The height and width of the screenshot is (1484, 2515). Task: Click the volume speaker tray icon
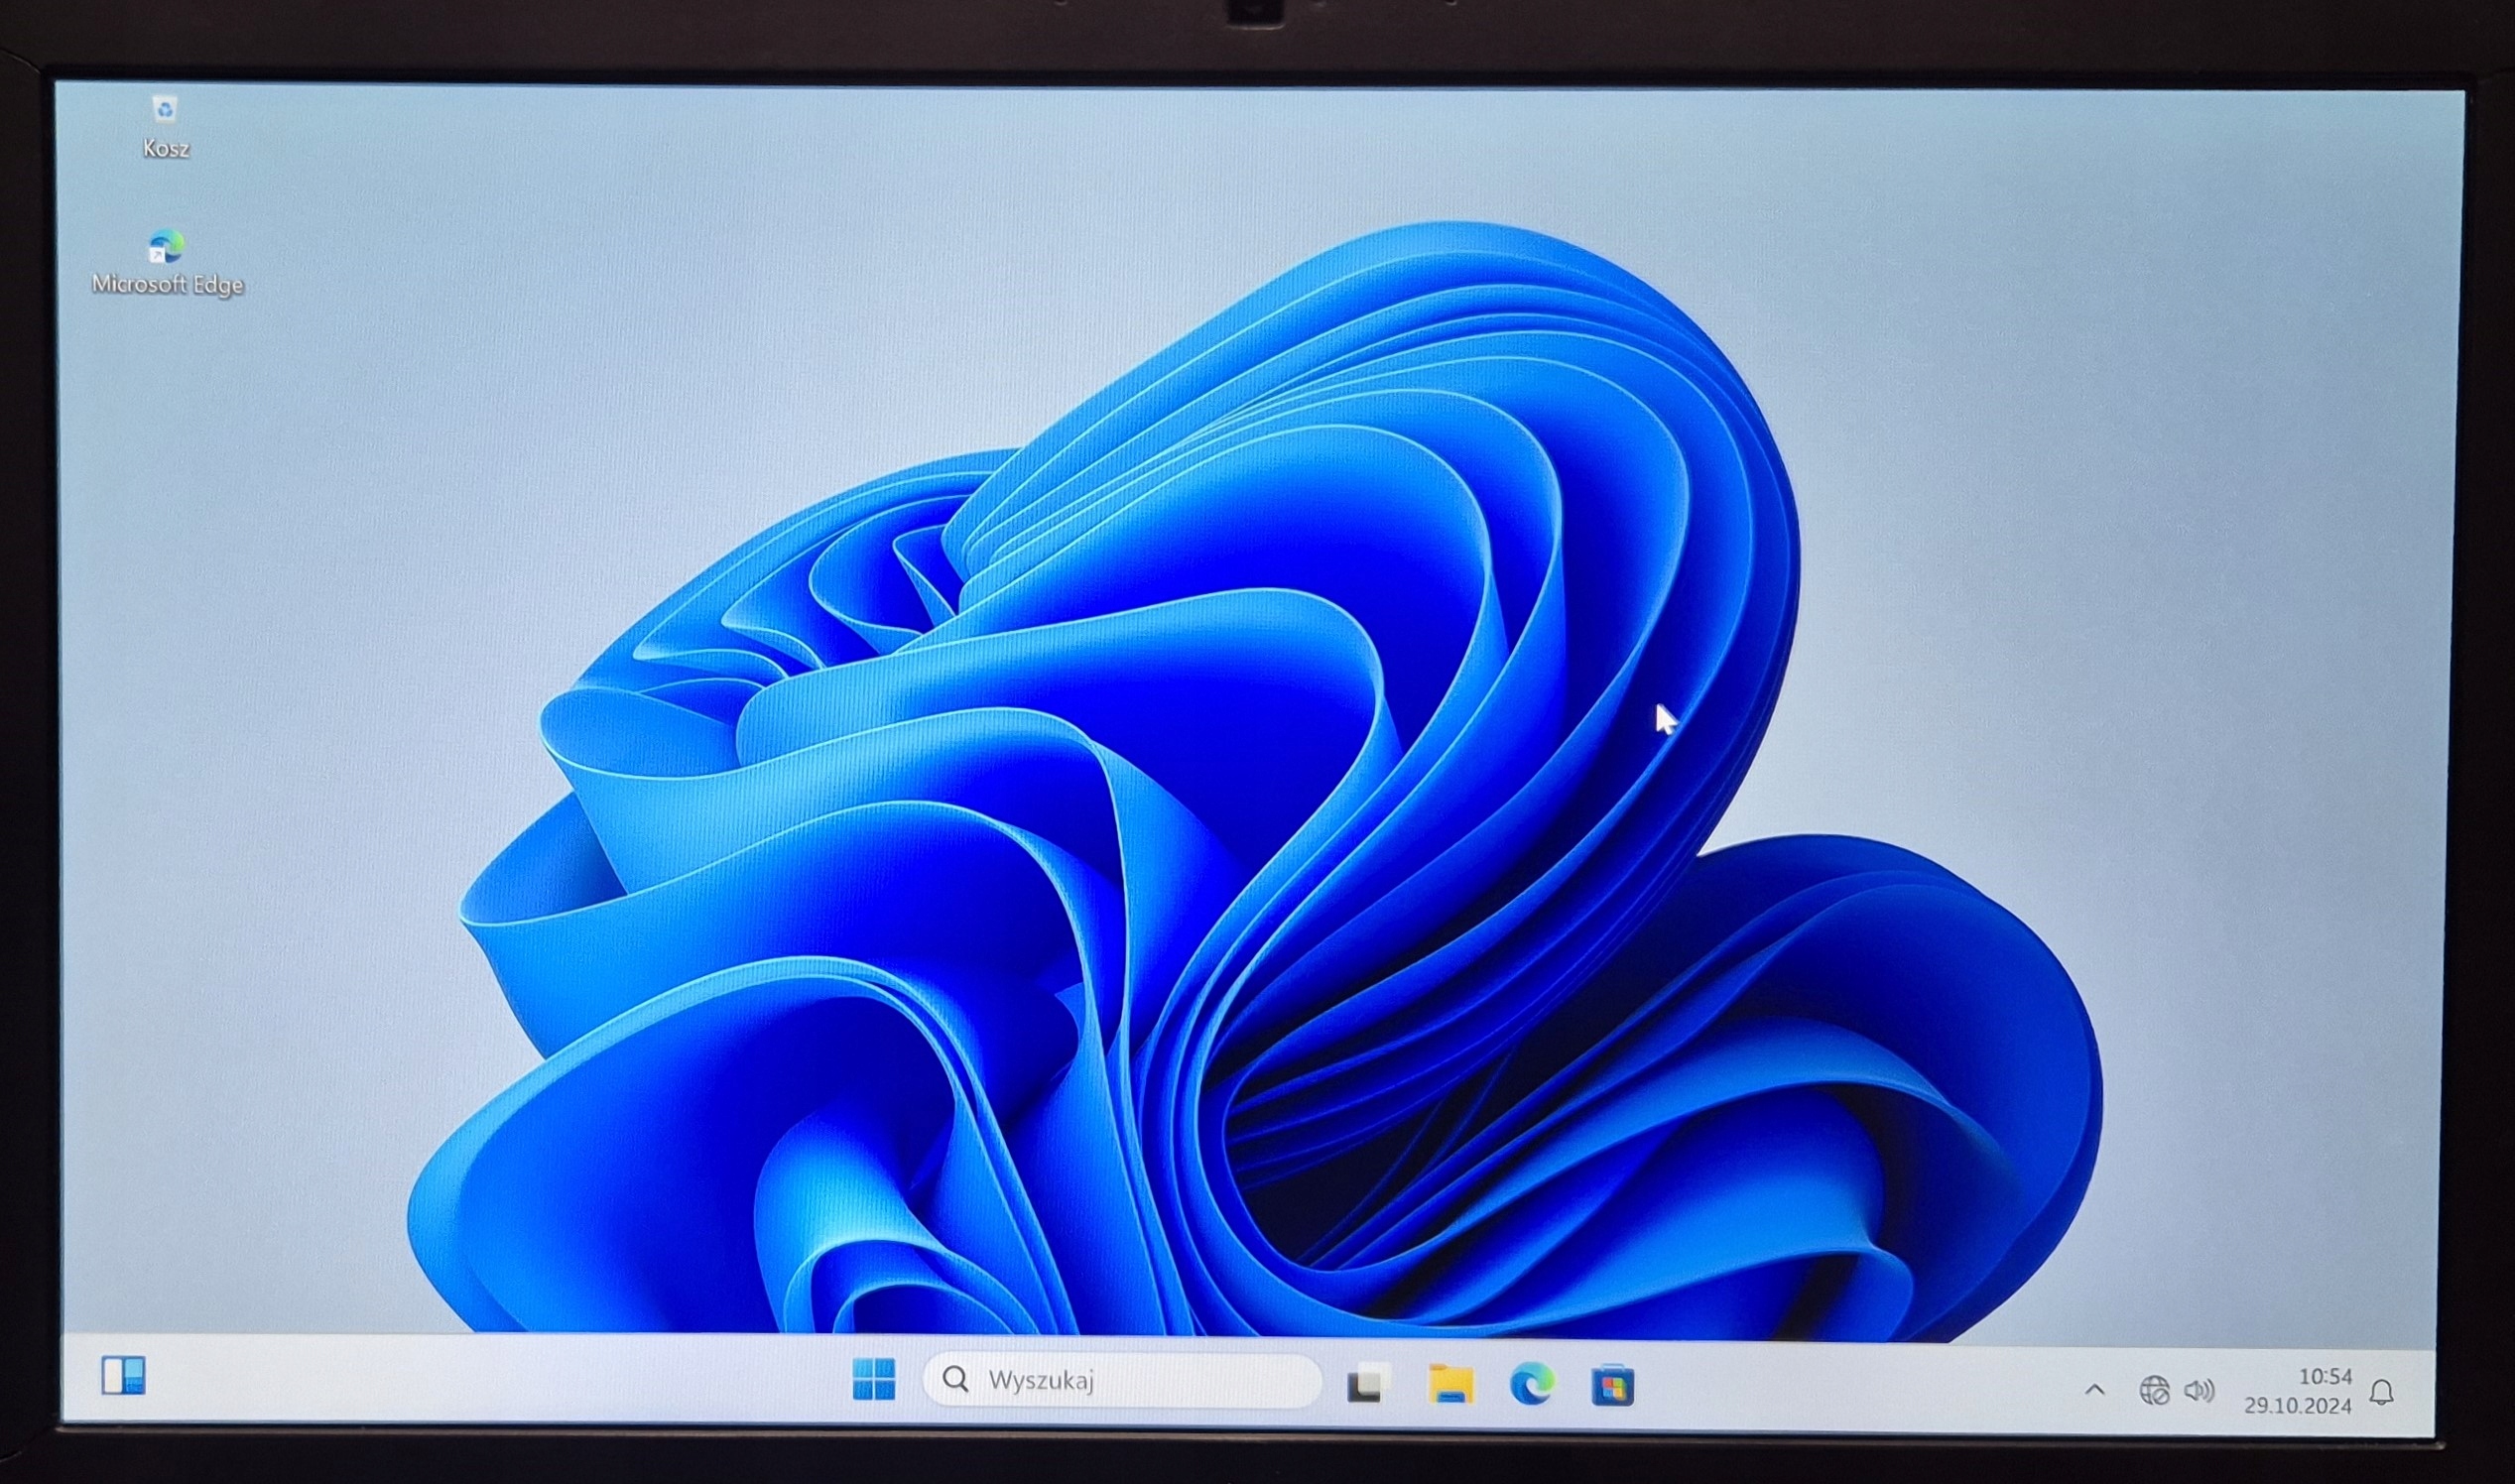(x=2198, y=1391)
